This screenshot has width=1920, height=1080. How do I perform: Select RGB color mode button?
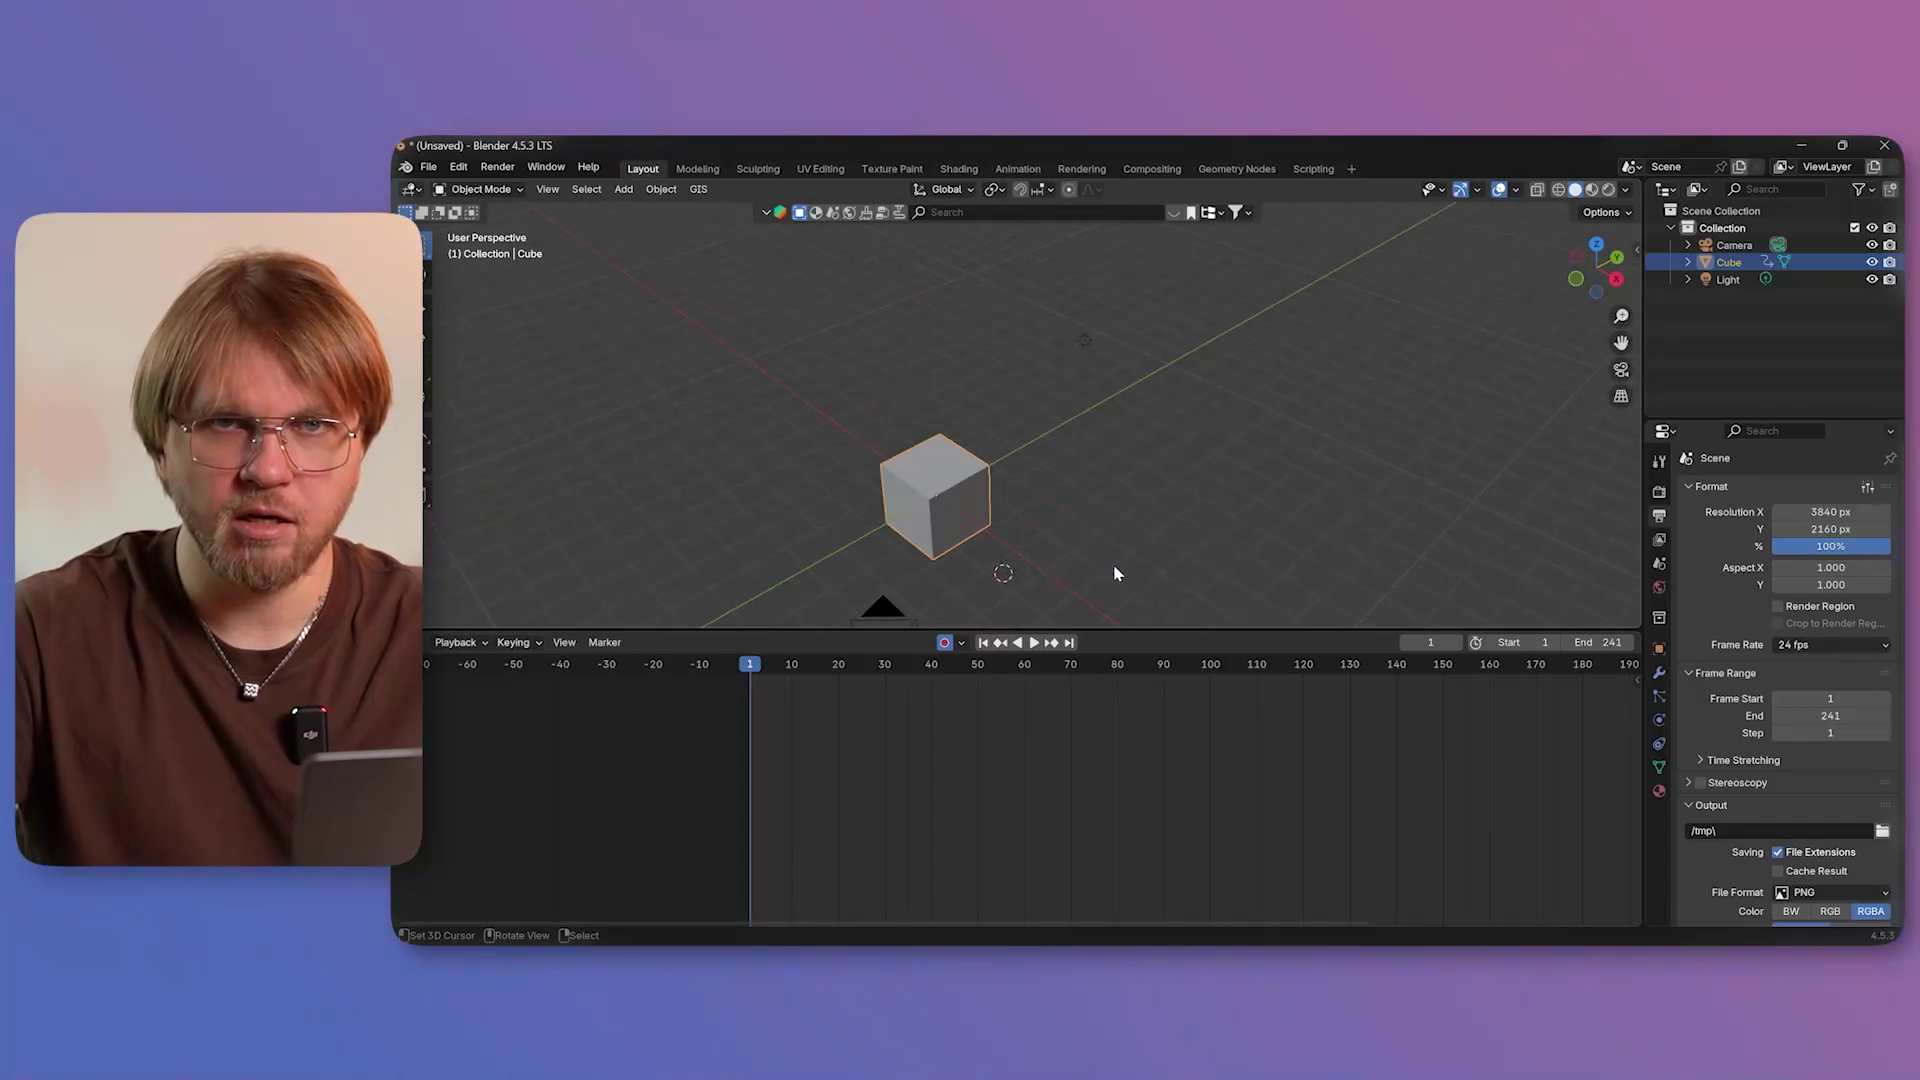pyautogui.click(x=1830, y=911)
